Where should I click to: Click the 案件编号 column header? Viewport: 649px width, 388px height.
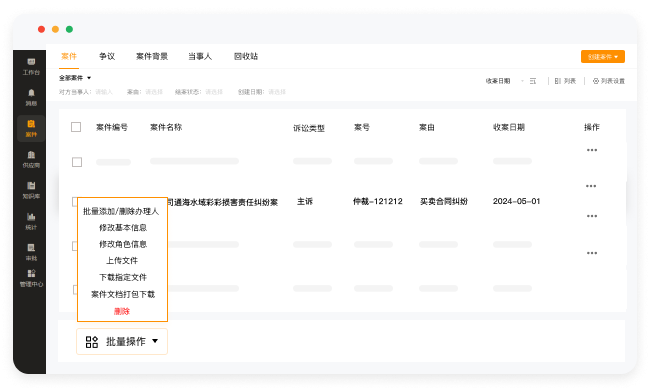click(112, 128)
